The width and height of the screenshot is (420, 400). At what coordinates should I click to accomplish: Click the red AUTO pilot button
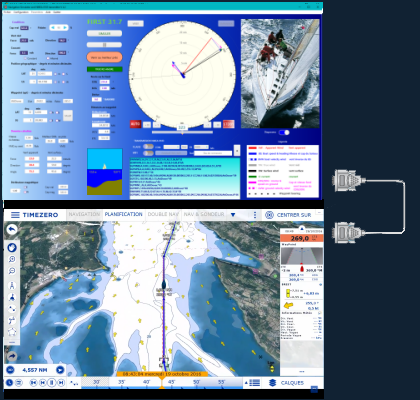coord(135,124)
